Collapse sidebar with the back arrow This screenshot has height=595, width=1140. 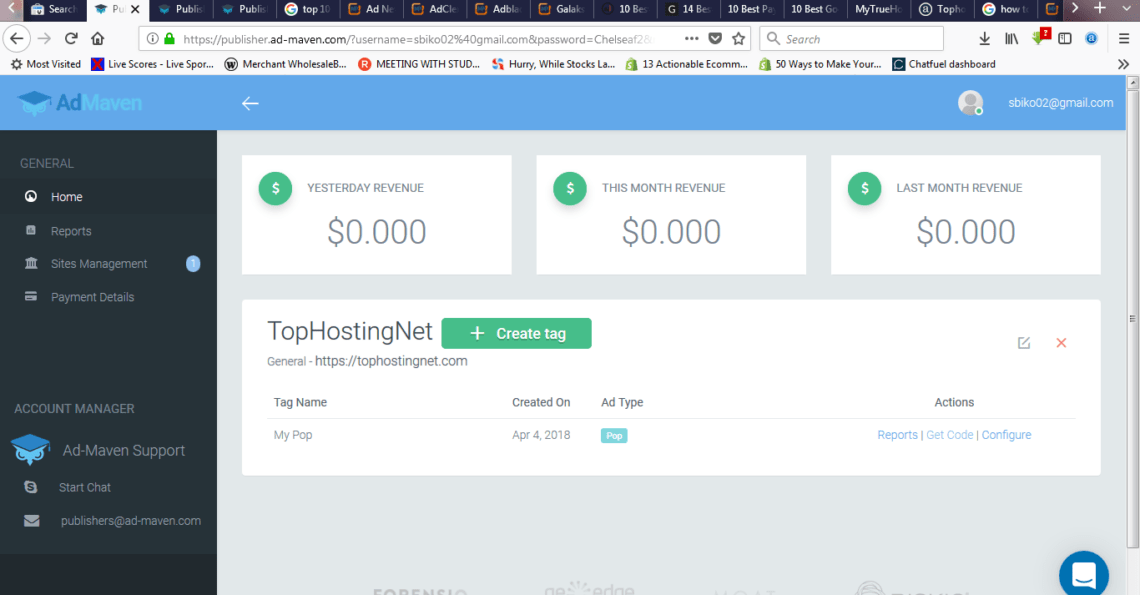(250, 103)
